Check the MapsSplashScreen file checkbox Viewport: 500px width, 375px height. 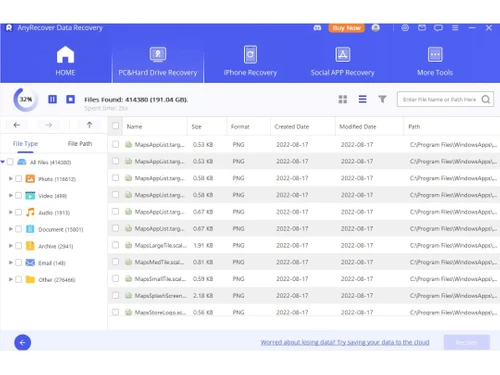115,295
